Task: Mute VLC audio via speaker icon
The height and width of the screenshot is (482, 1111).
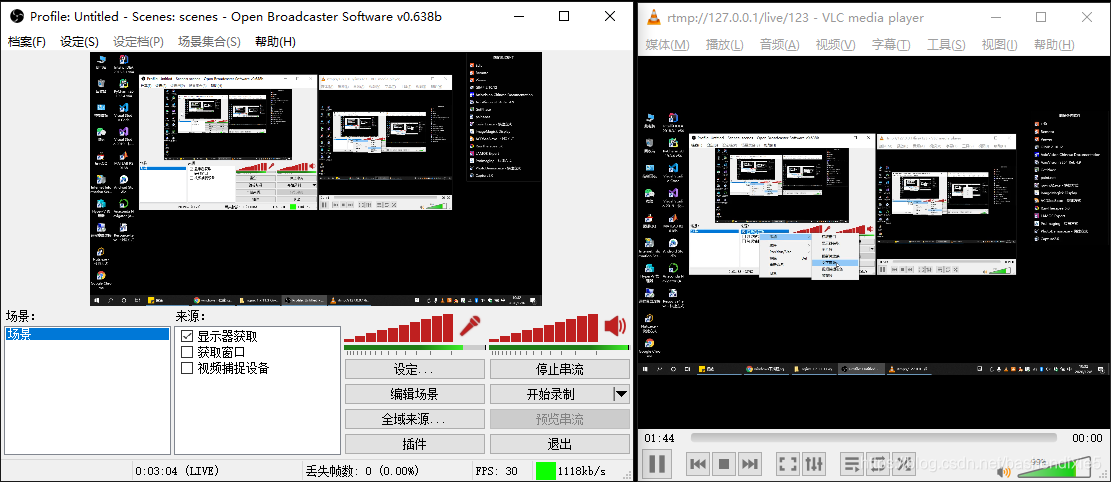Action: [x=1003, y=471]
